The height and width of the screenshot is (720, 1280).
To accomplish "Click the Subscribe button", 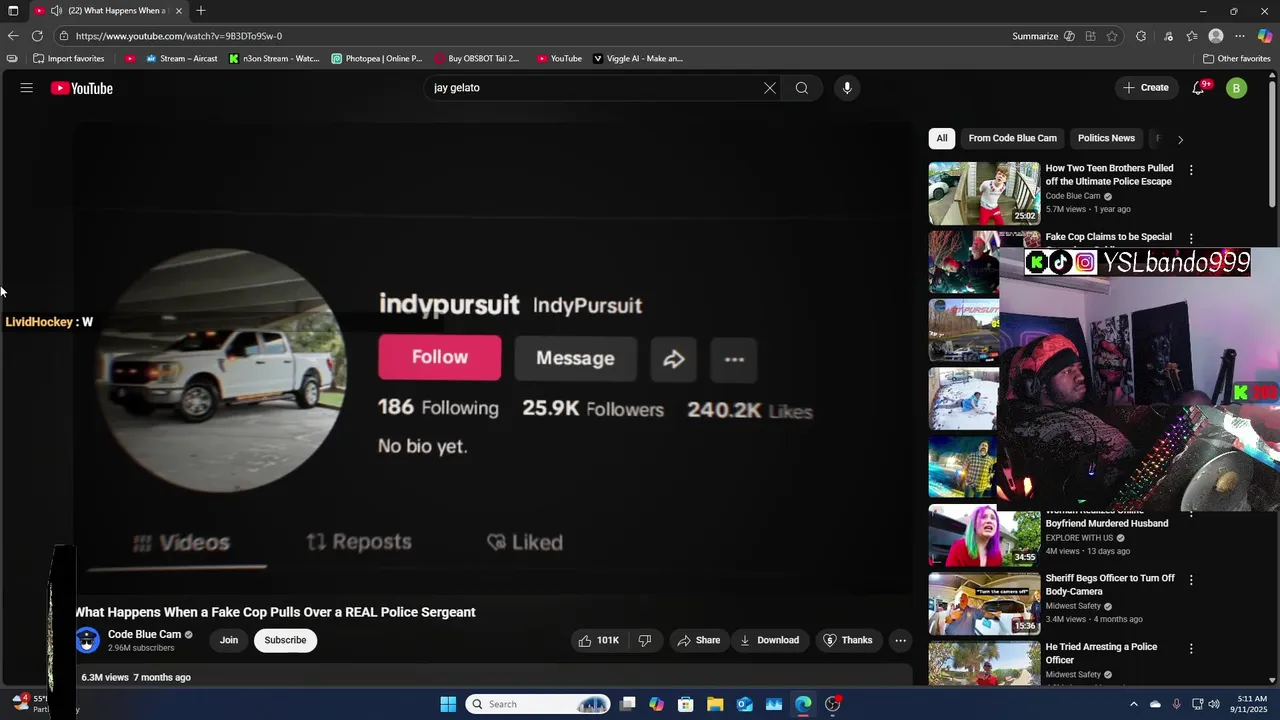I will pos(285,640).
